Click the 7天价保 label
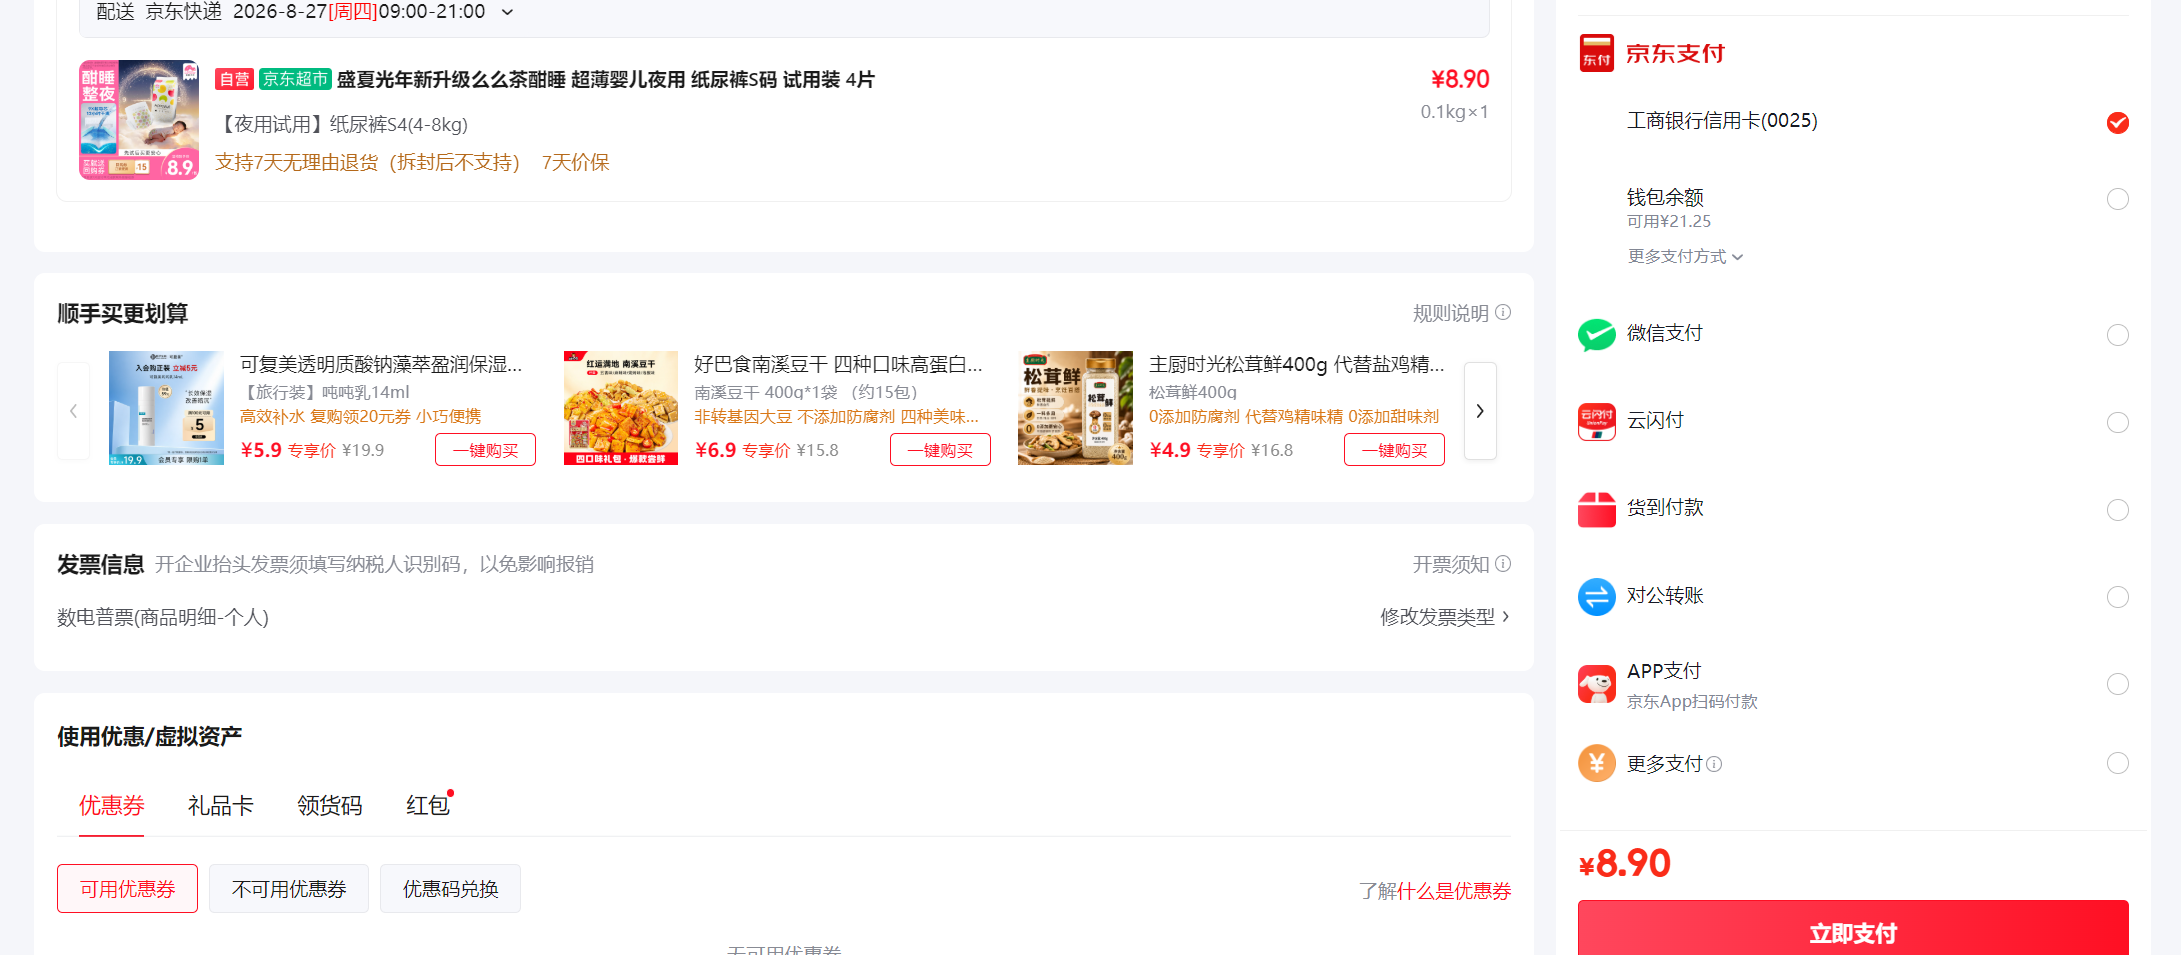The width and height of the screenshot is (2181, 955). [x=575, y=162]
